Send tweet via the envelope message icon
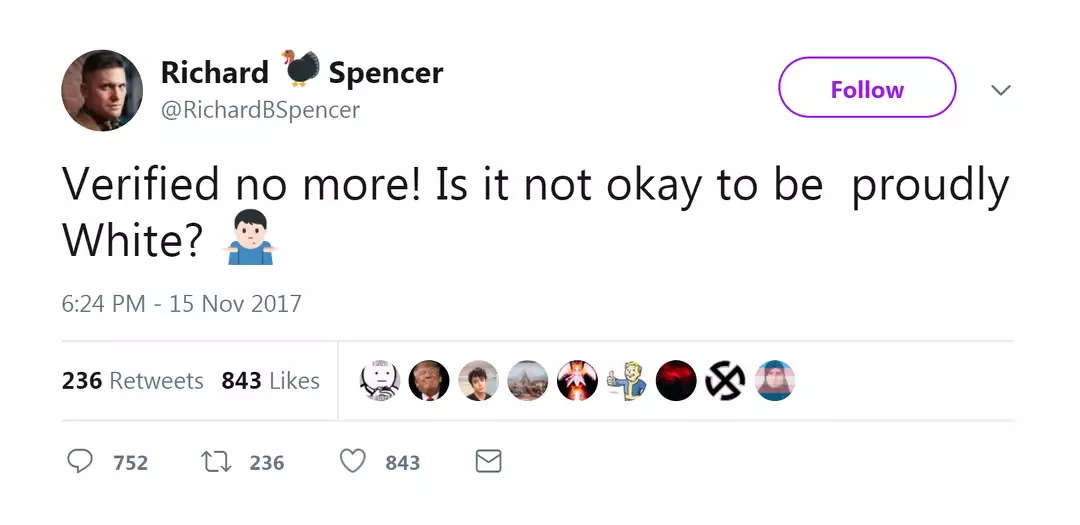The height and width of the screenshot is (525, 1080). pyautogui.click(x=487, y=461)
